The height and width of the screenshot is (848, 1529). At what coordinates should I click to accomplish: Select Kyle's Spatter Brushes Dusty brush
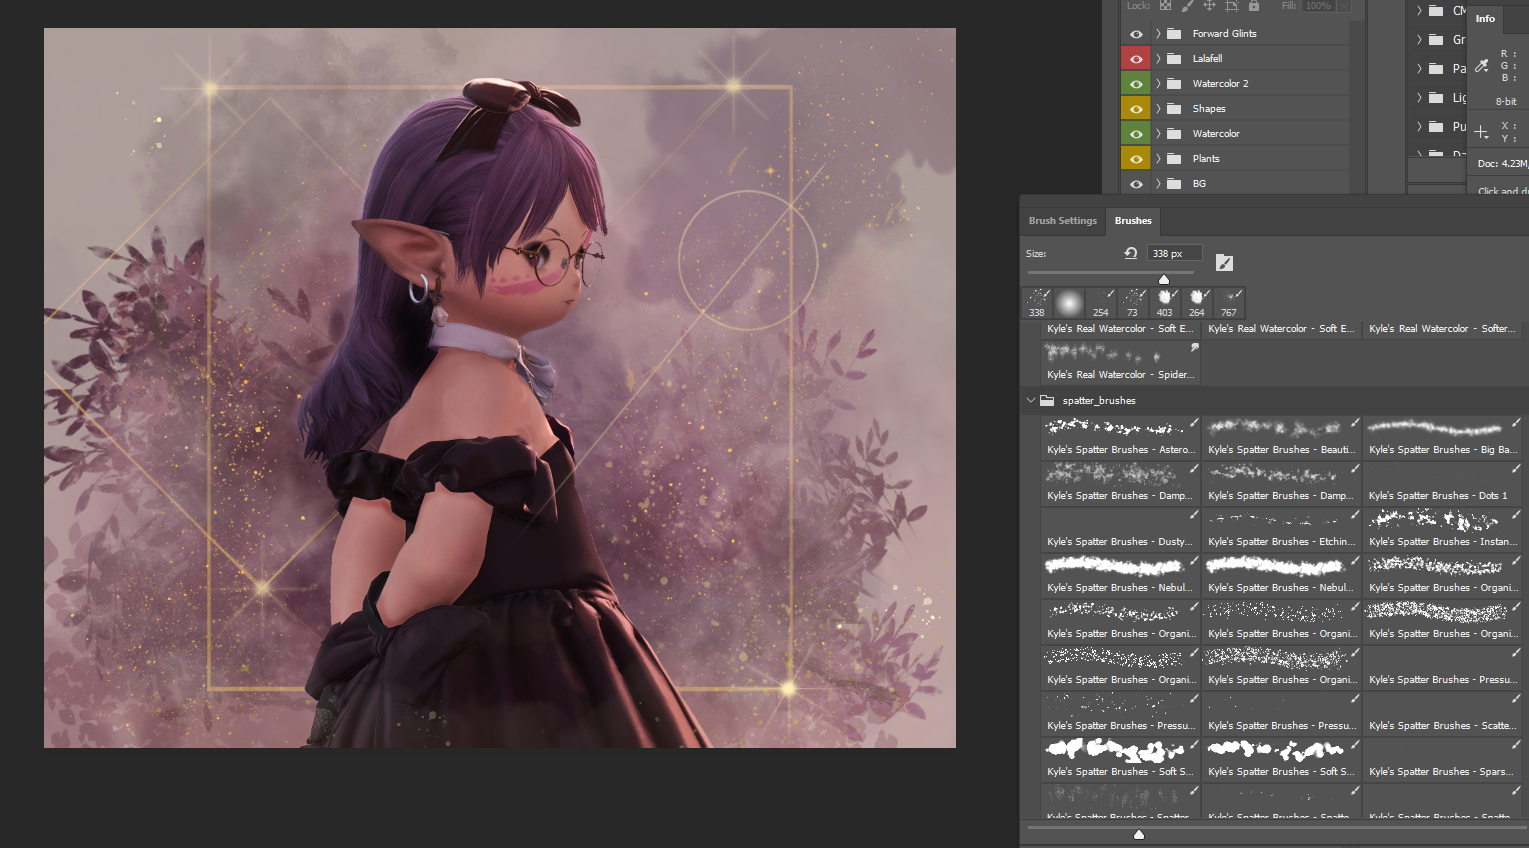pyautogui.click(x=1120, y=529)
